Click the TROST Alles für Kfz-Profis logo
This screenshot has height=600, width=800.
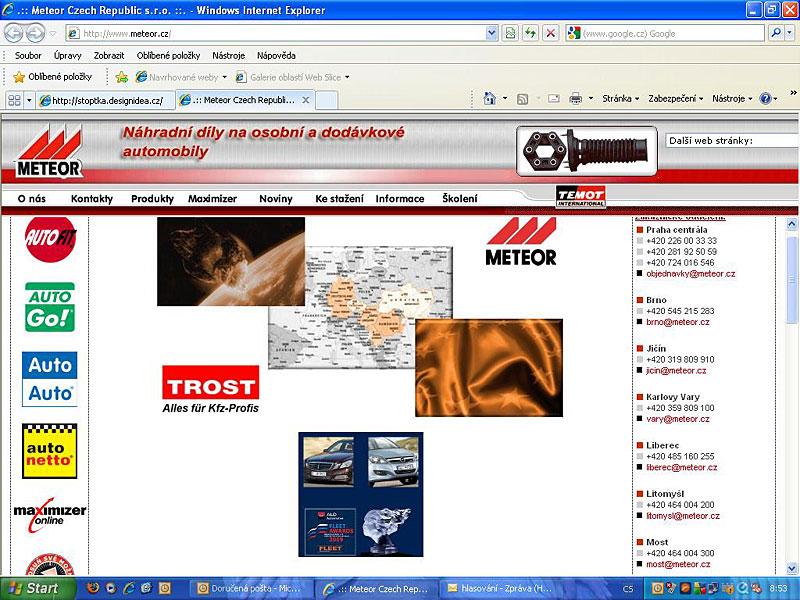click(x=211, y=389)
